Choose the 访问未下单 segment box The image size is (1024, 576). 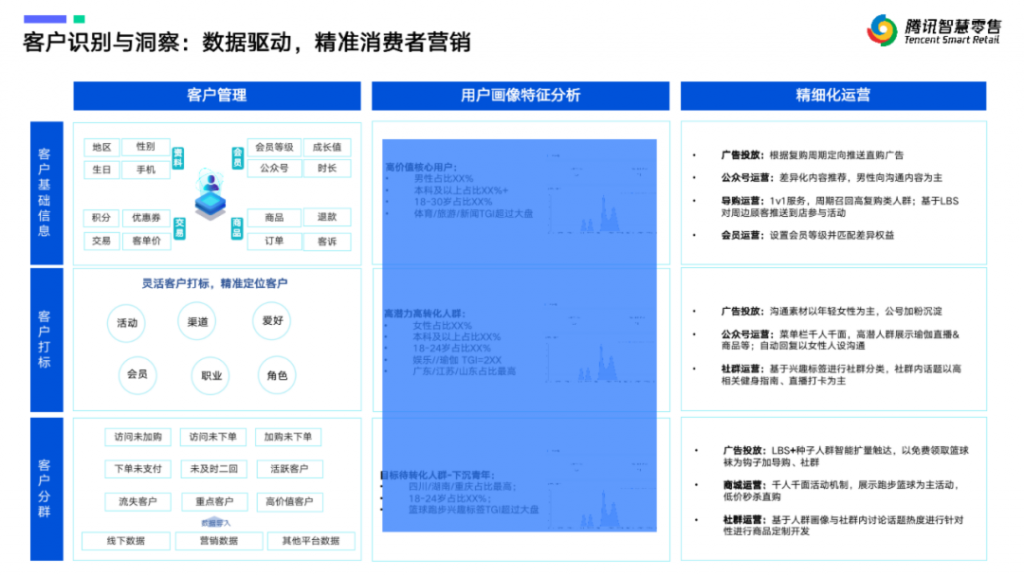coord(213,437)
